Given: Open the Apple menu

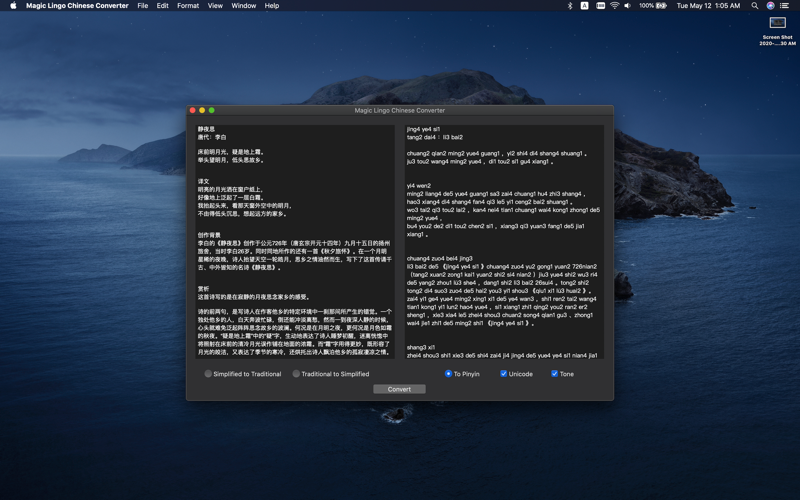Looking at the screenshot, I should [x=13, y=6].
